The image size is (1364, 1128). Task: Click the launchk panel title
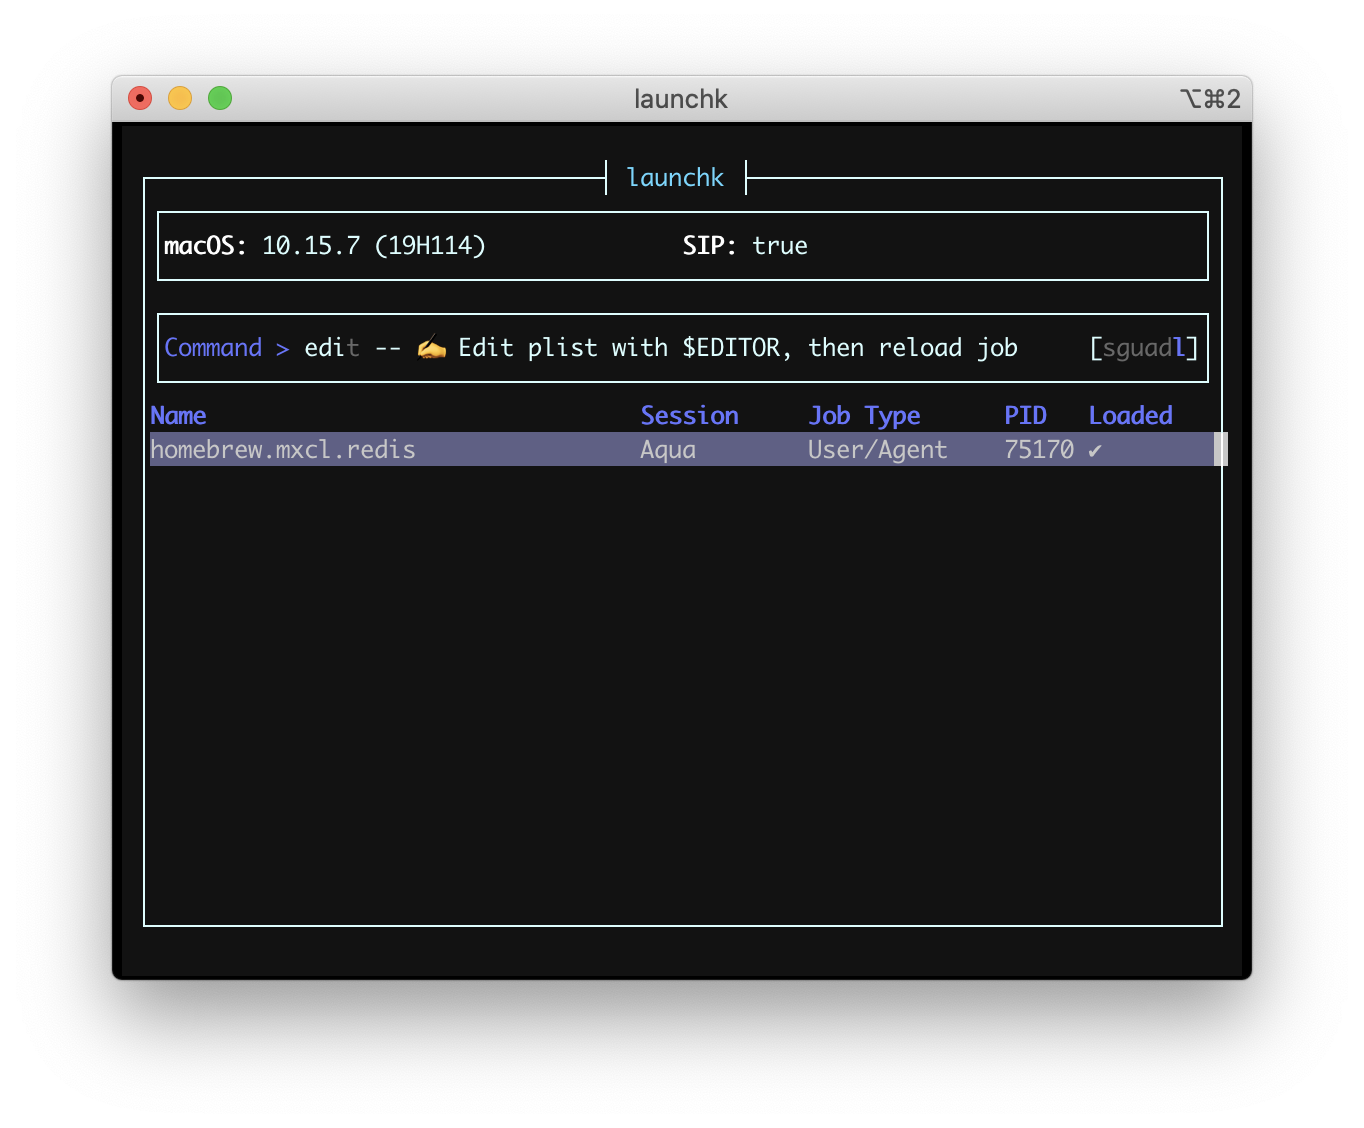675,178
